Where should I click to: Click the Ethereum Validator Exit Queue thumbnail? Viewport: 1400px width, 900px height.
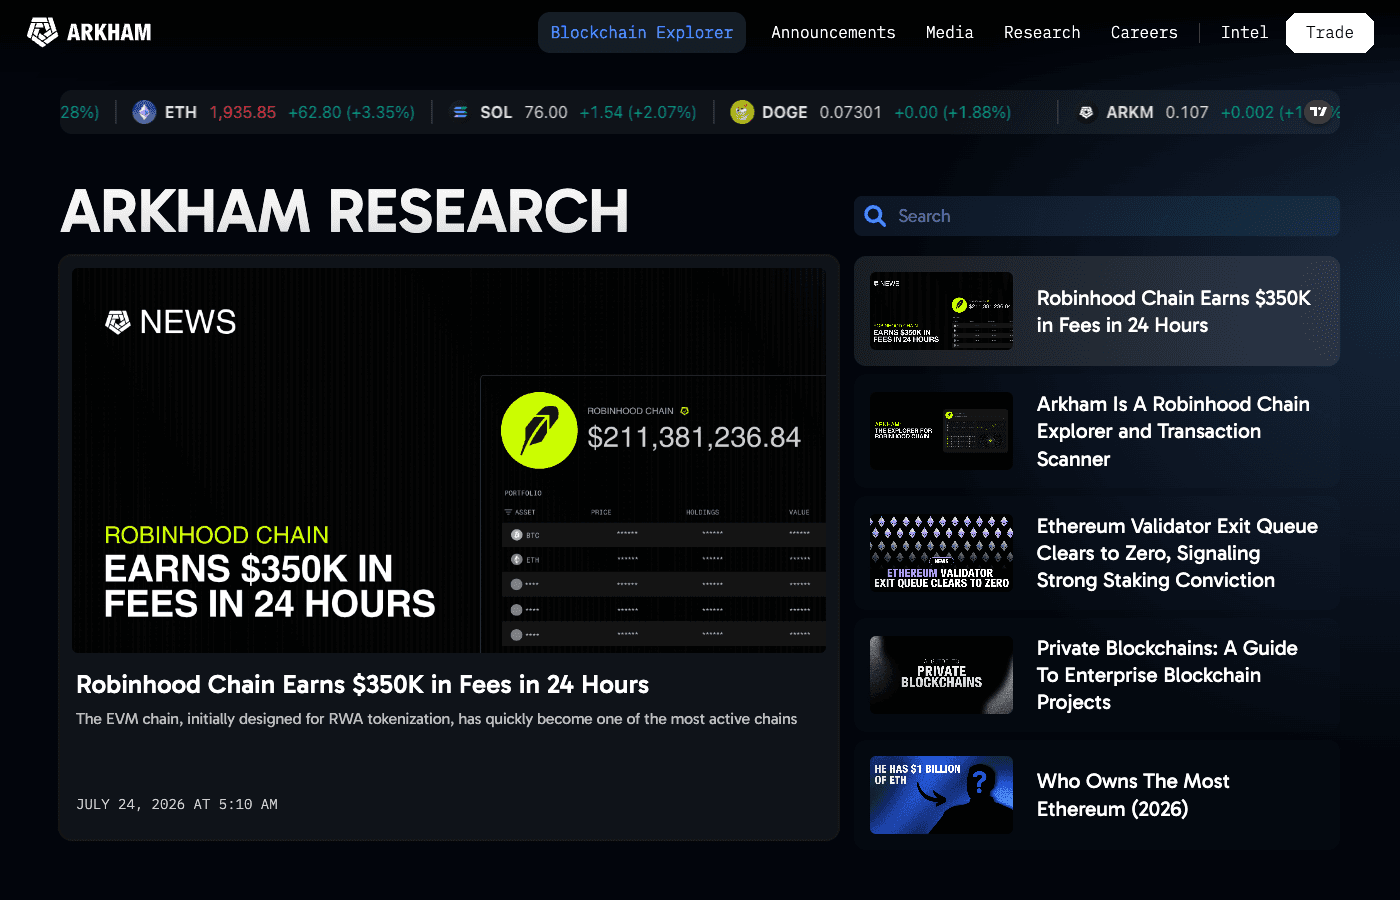941,553
